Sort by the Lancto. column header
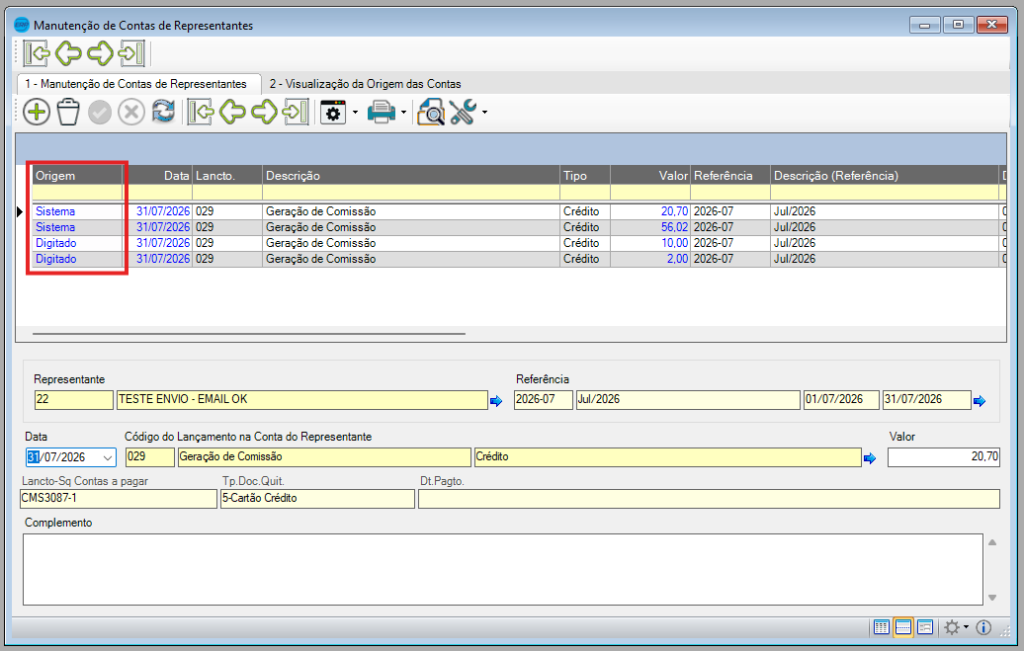The width and height of the screenshot is (1024, 651). 227,176
